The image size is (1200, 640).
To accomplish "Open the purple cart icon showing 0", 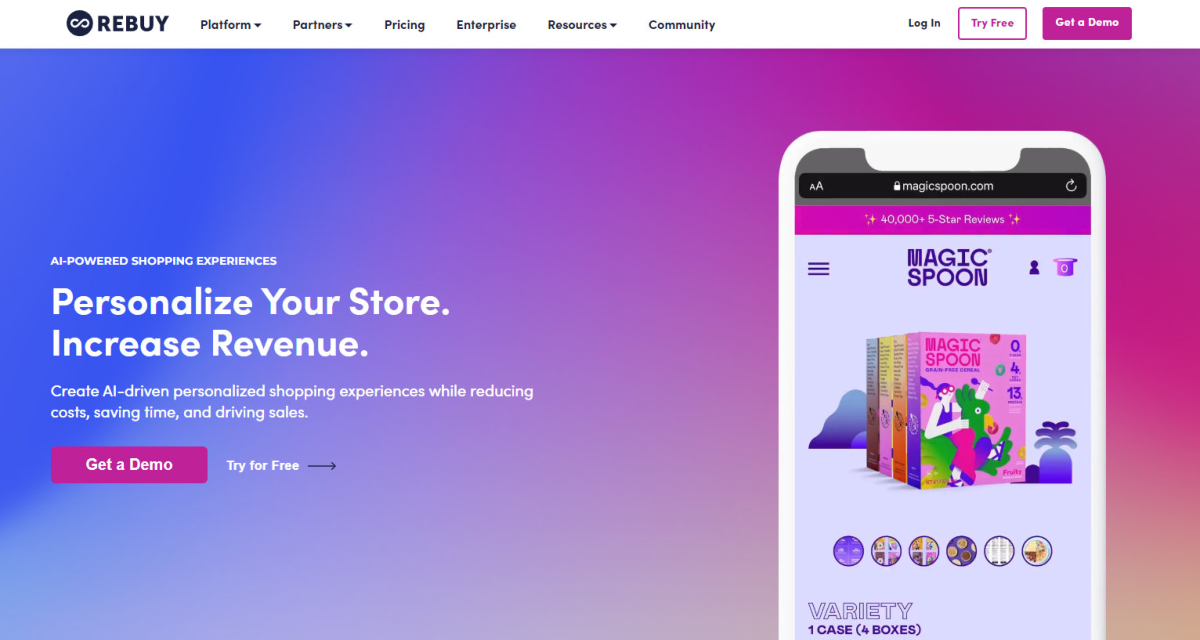I will 1065,267.
